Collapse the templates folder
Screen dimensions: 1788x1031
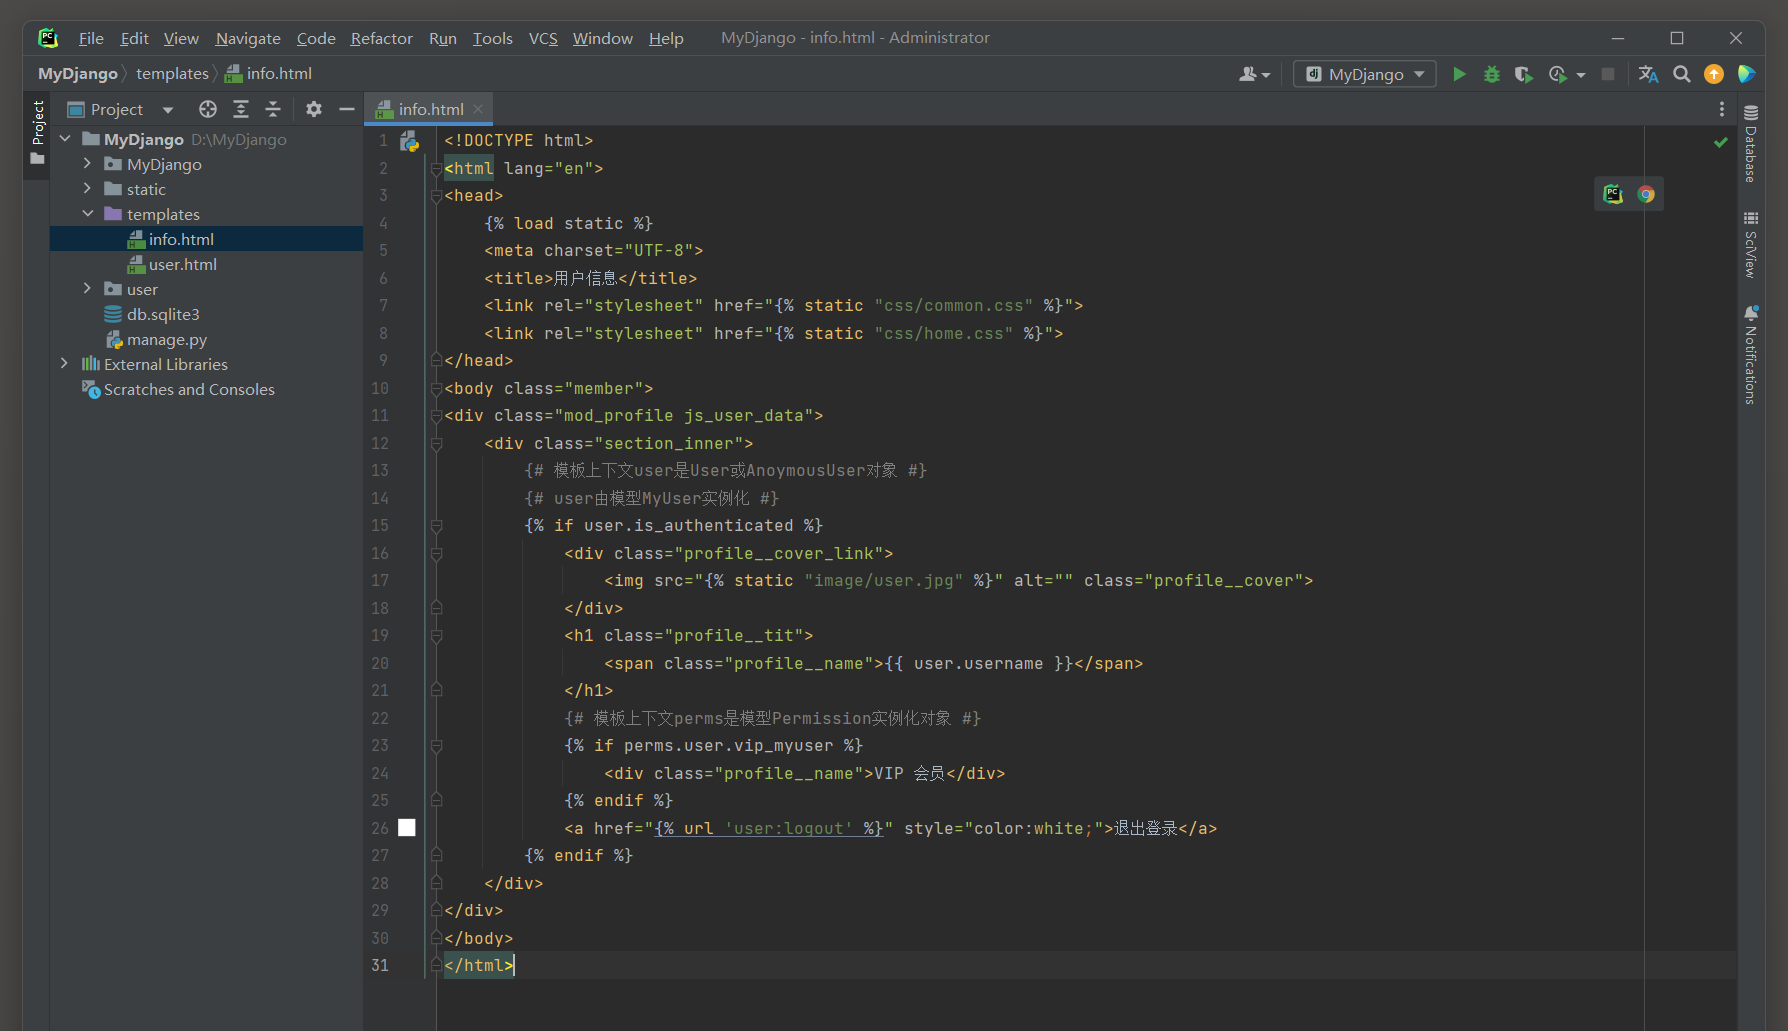[87, 214]
